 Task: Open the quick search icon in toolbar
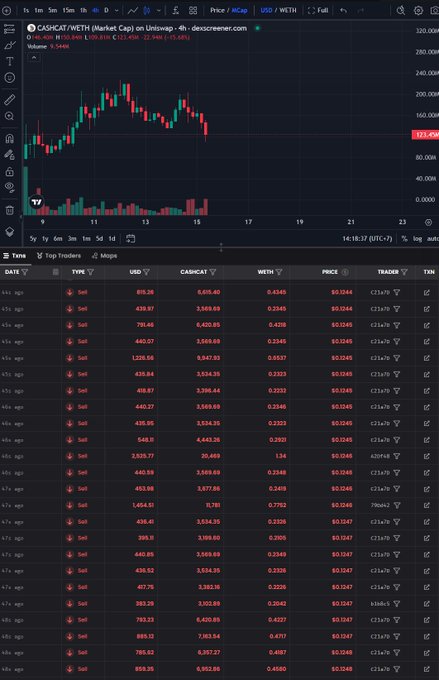point(401,10)
